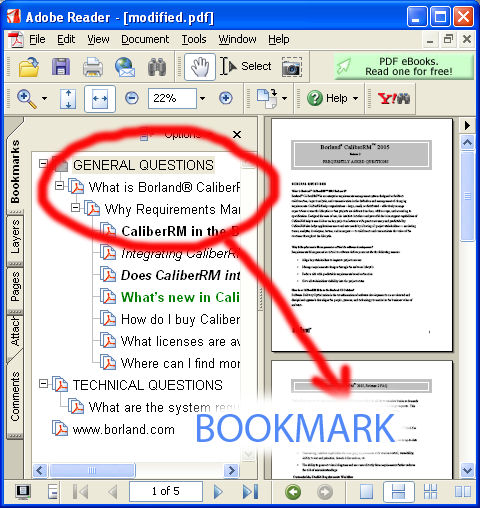Select the Hand tool
Screen dimensions: 480x508
point(200,67)
